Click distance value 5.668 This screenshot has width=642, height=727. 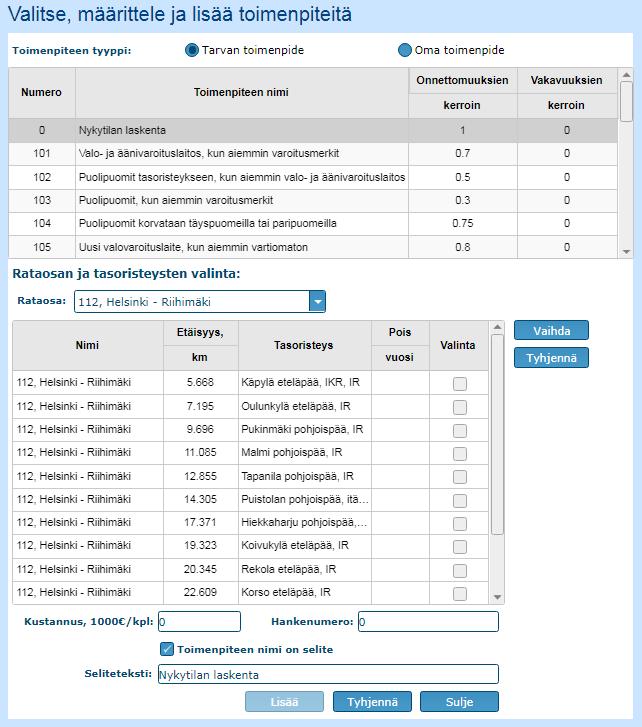tap(200, 383)
